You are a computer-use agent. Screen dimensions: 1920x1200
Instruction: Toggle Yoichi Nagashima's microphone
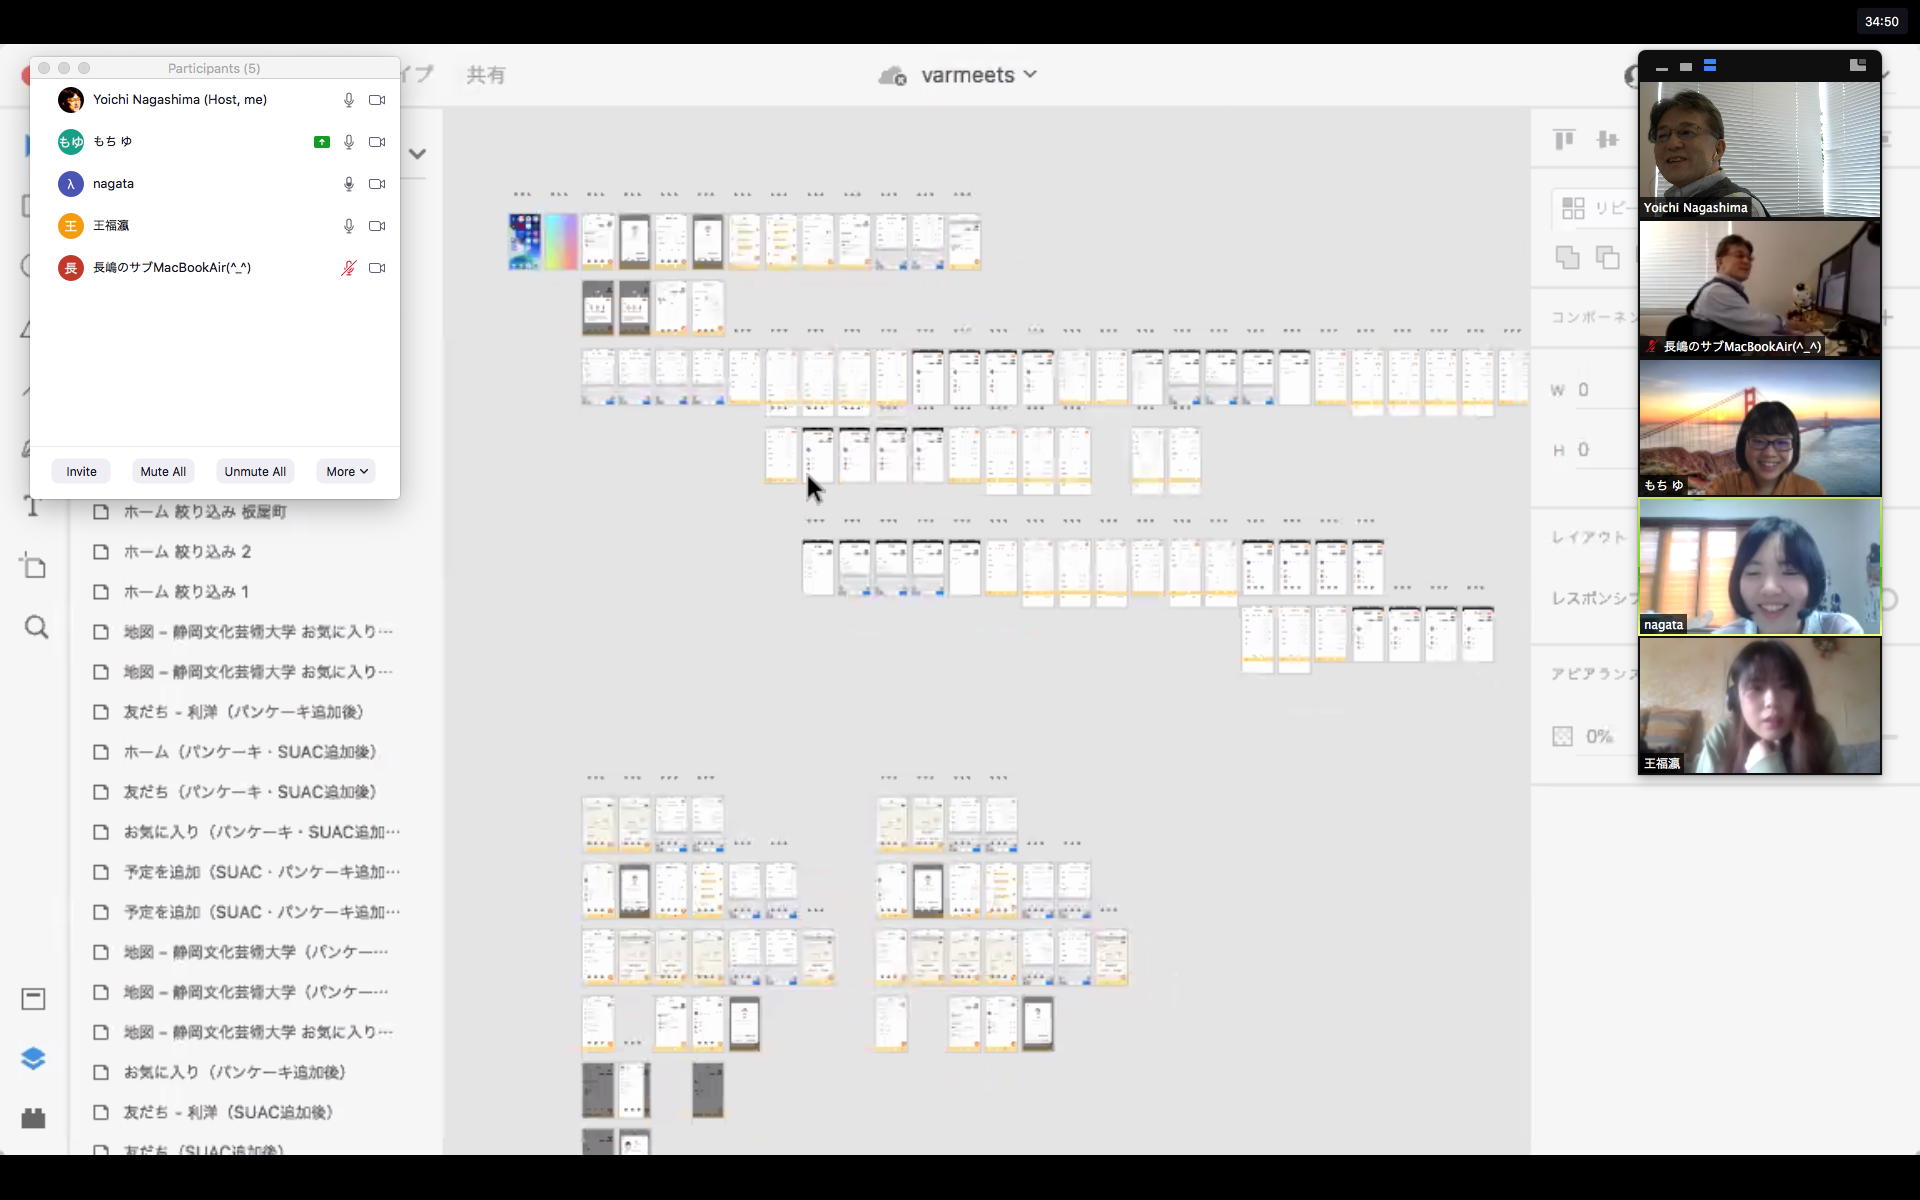348,100
